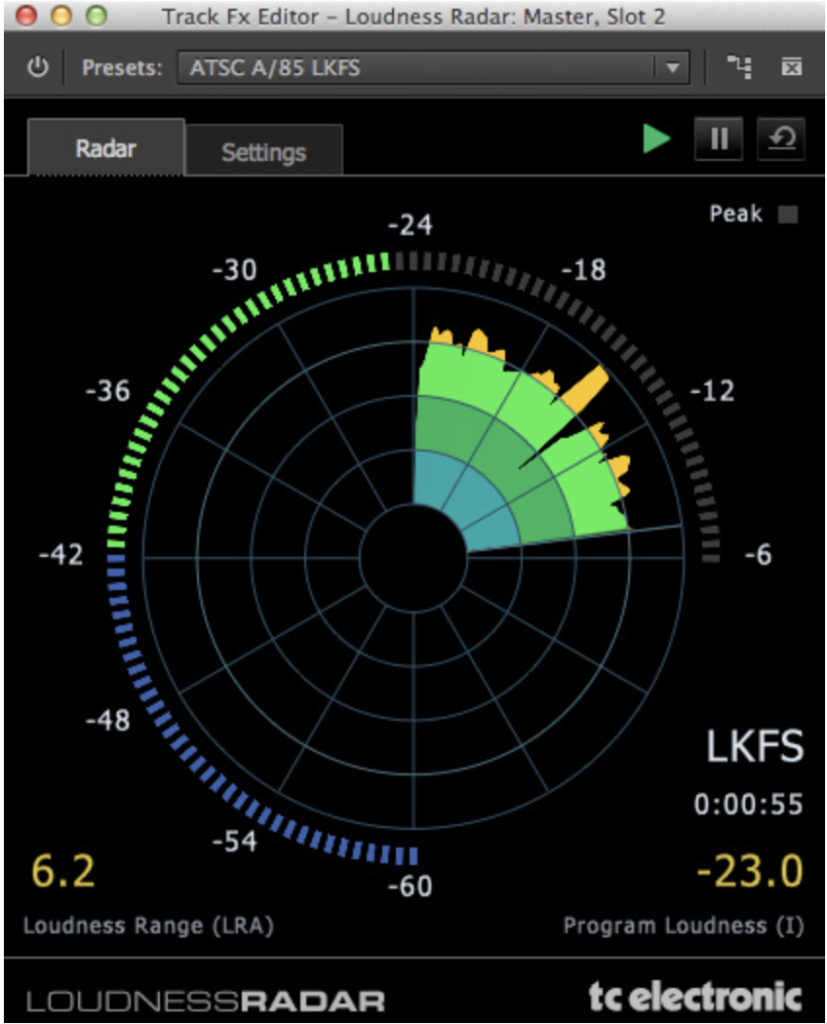Click the -54 mark on the radar ring
Viewport: 827px width, 1024px height.
point(235,841)
